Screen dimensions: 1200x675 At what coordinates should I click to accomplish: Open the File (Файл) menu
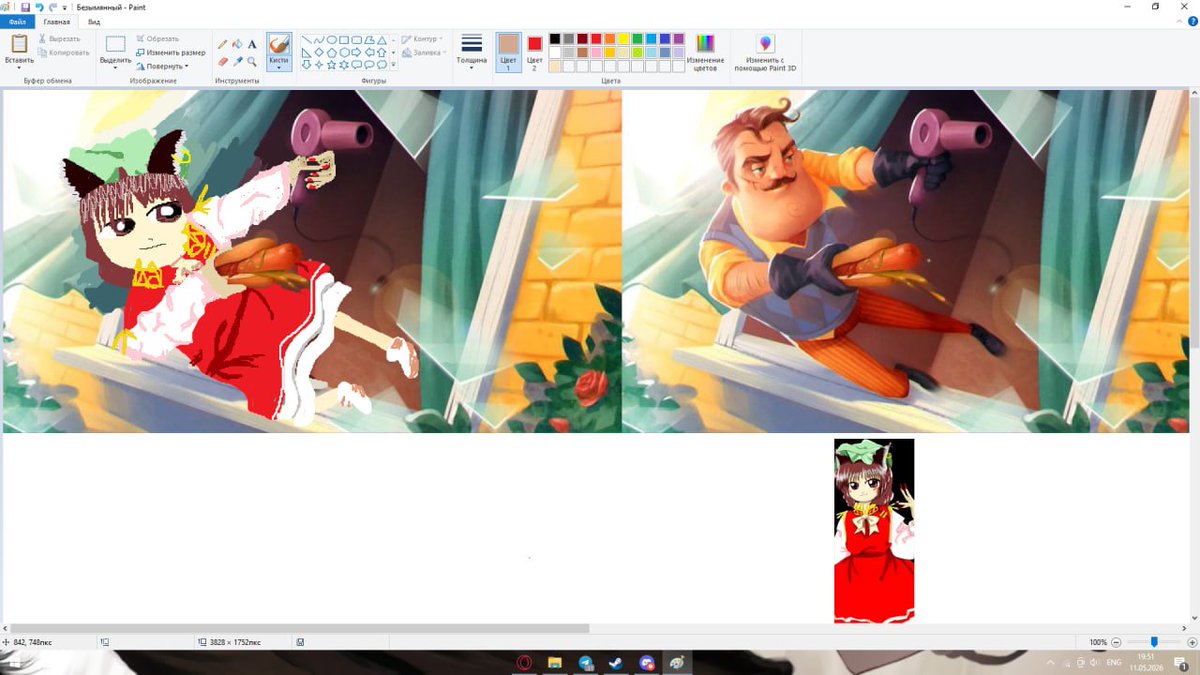point(17,21)
